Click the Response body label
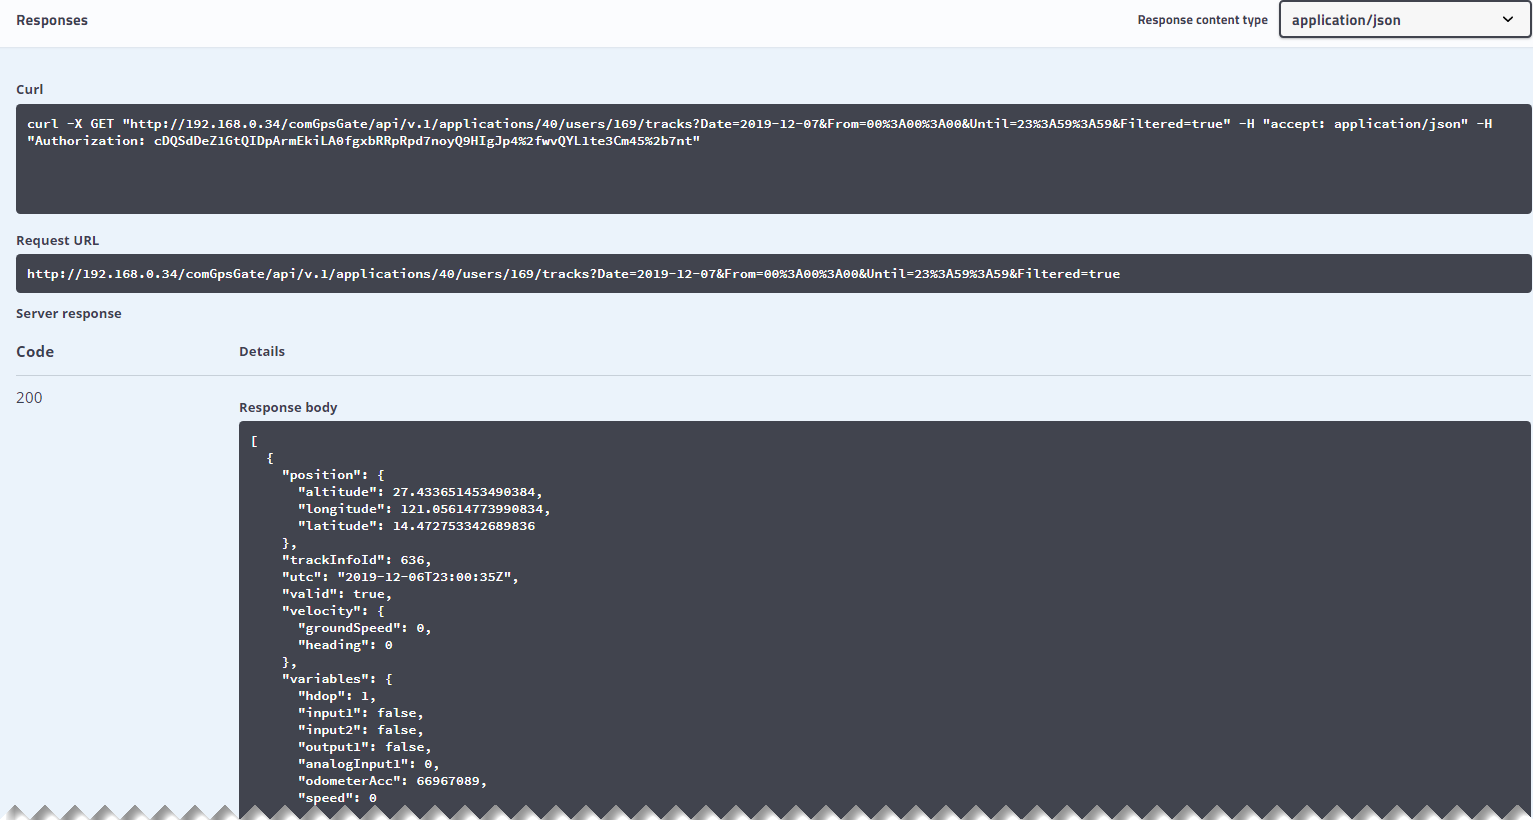Screen dimensions: 1533x820 coord(288,407)
